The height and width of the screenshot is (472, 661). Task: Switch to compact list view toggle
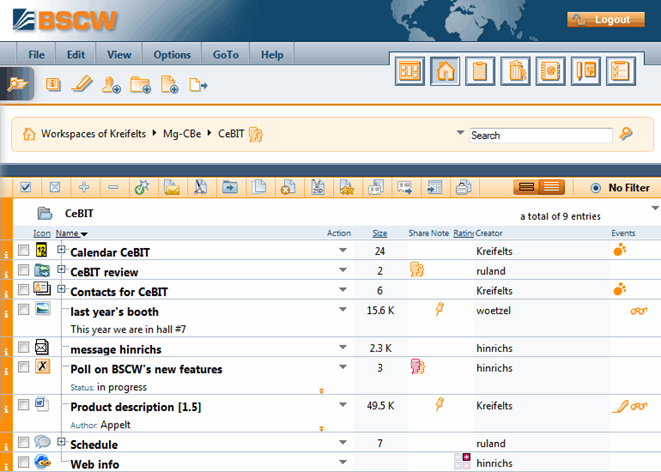tap(526, 187)
